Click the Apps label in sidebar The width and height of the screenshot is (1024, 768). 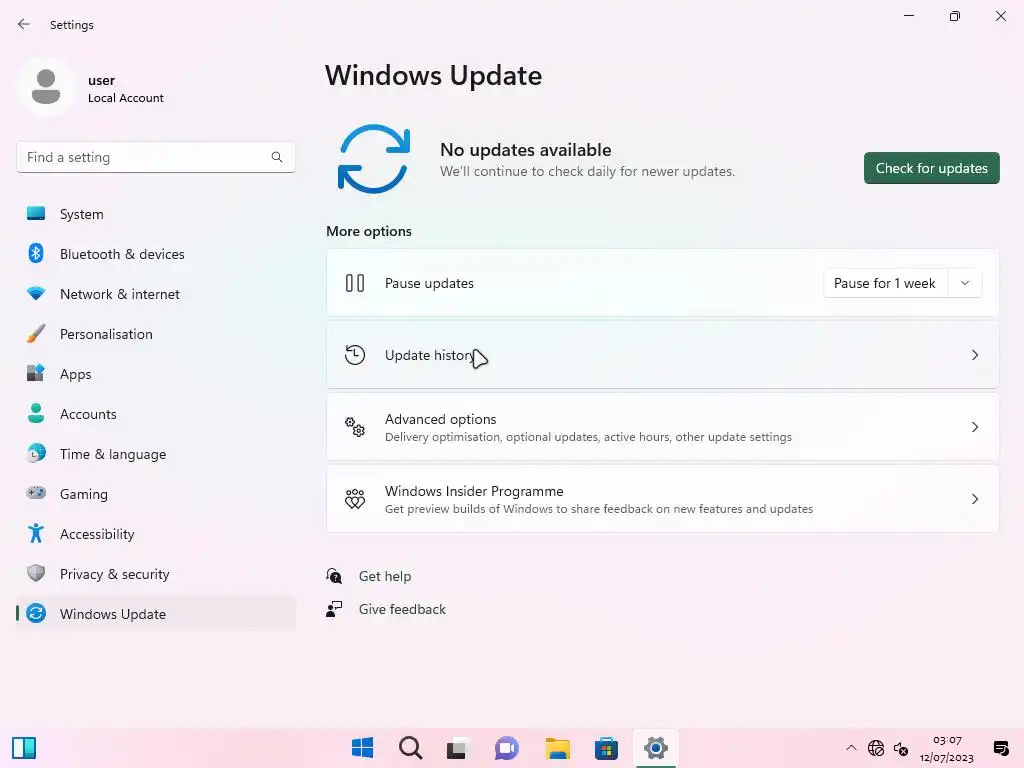point(76,374)
